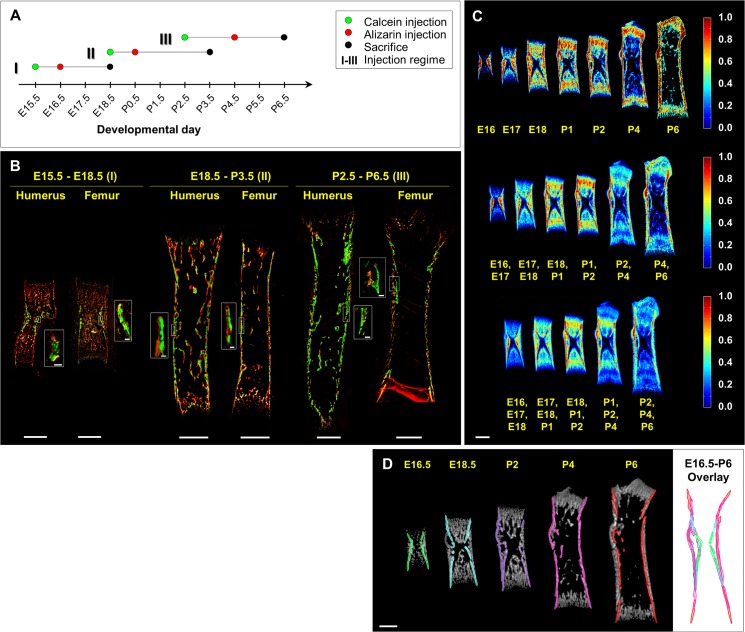Screen dimensions: 745x632
Task: Click the panel D label letter
Action: [386, 465]
